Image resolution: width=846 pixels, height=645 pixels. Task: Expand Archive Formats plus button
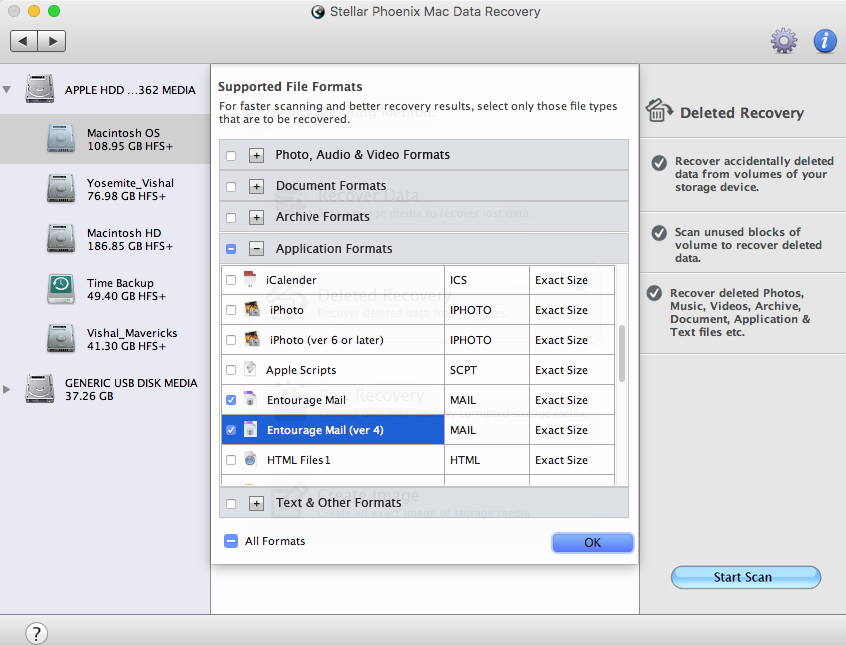[x=256, y=218]
